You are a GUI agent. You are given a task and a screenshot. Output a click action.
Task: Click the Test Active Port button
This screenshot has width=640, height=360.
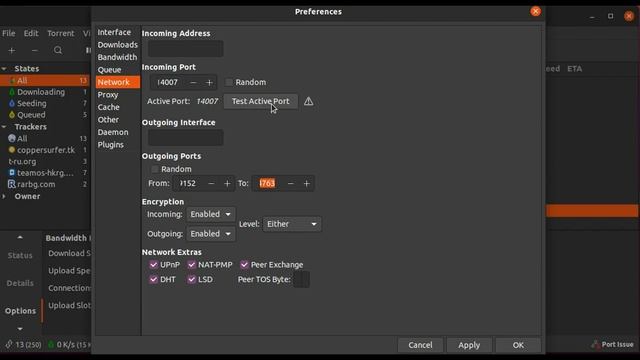pyautogui.click(x=260, y=101)
